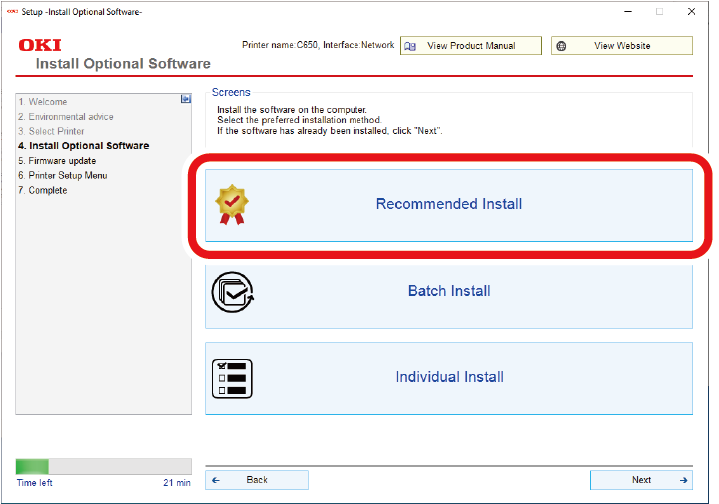Click the Batch Install checklist icon
The height and width of the screenshot is (504, 719).
tap(233, 291)
